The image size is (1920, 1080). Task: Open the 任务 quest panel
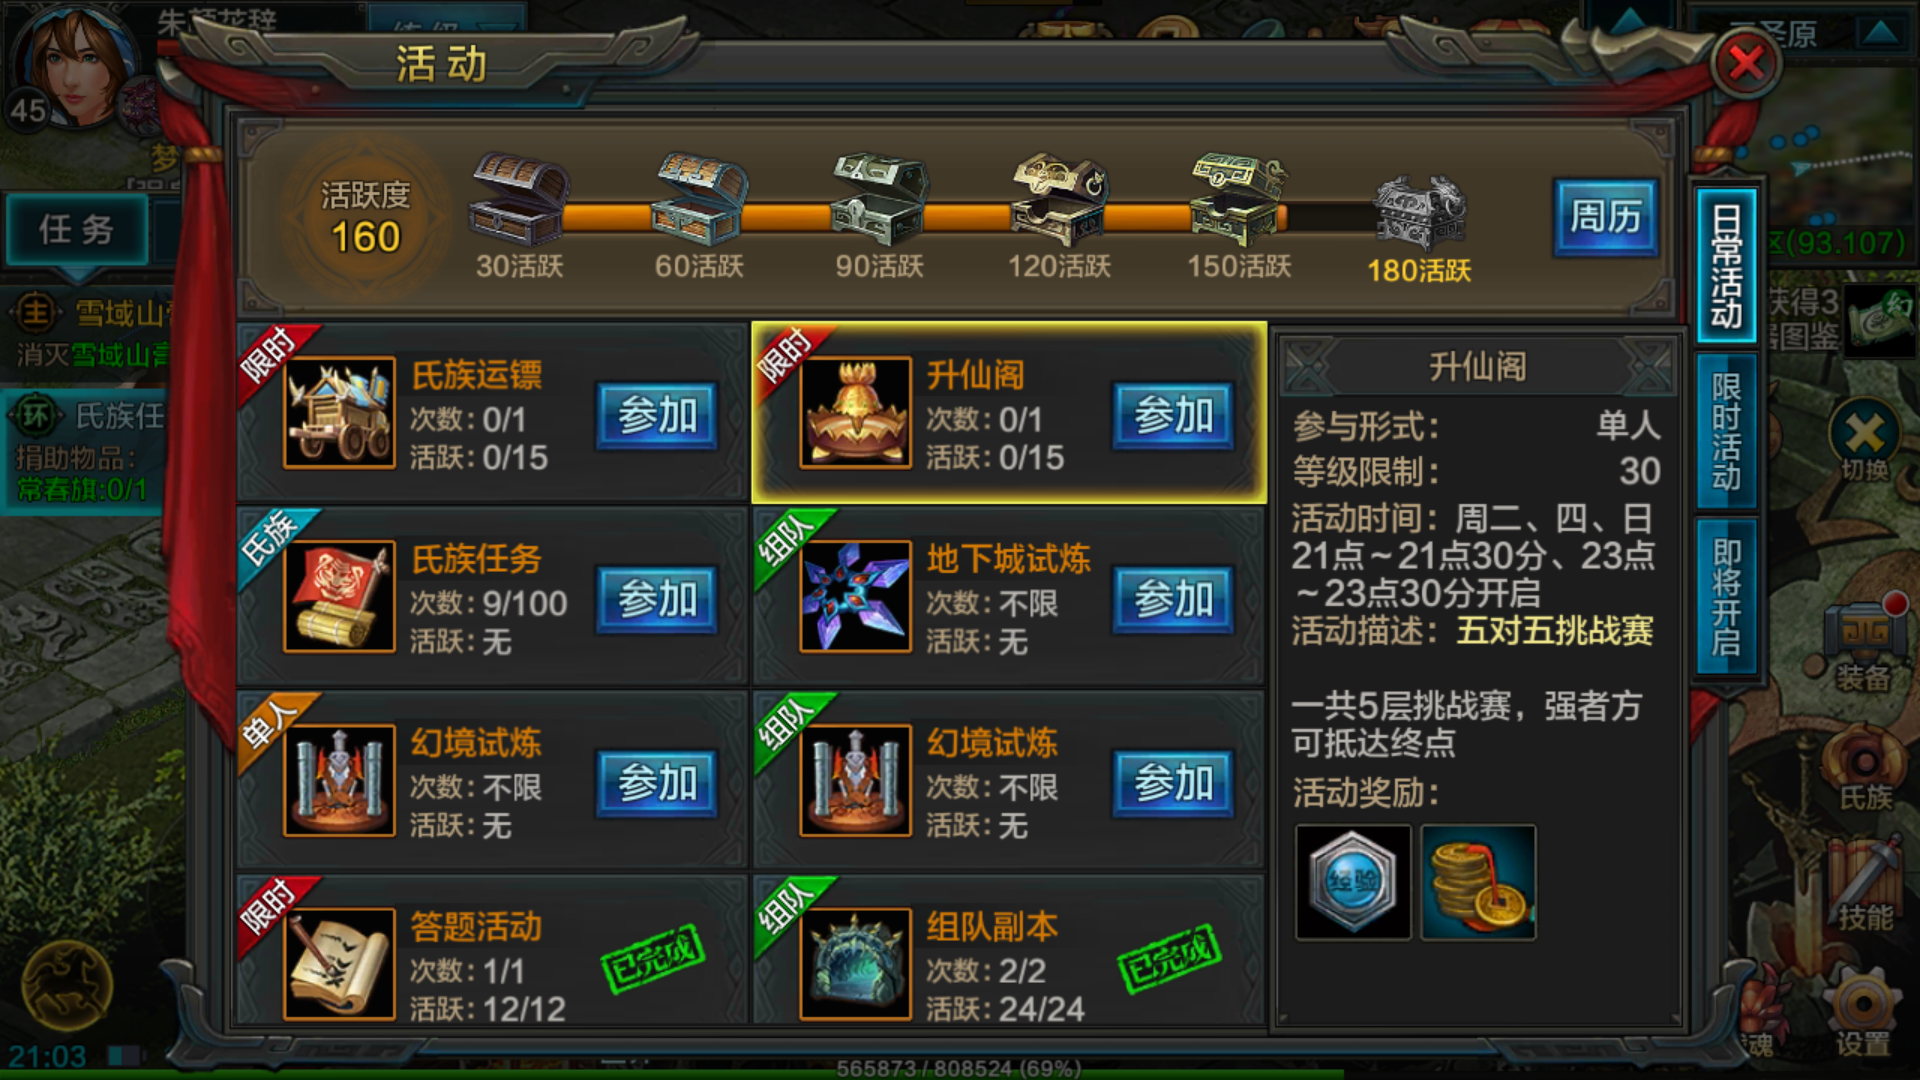pyautogui.click(x=77, y=230)
